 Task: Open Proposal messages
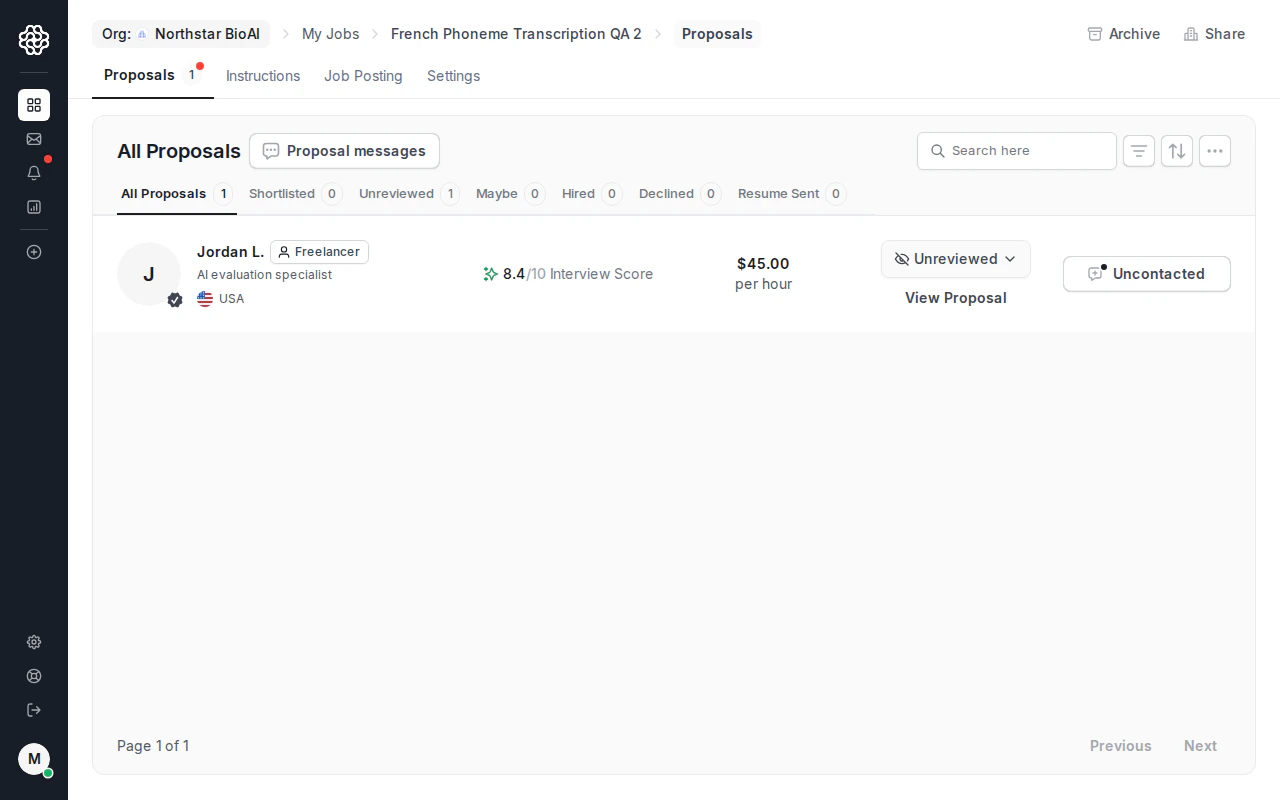(x=344, y=151)
